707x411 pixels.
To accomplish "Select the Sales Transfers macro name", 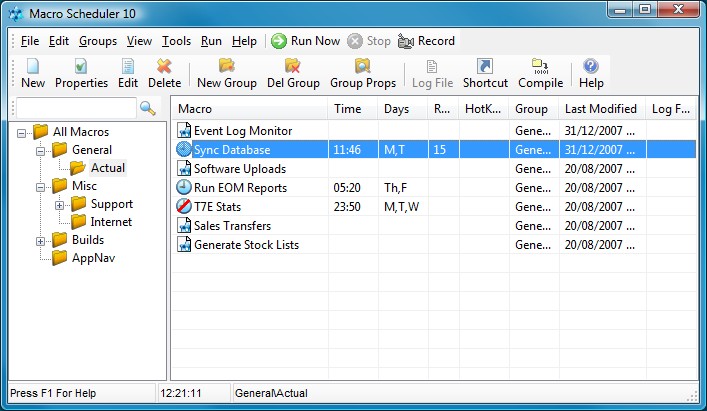I will (232, 225).
